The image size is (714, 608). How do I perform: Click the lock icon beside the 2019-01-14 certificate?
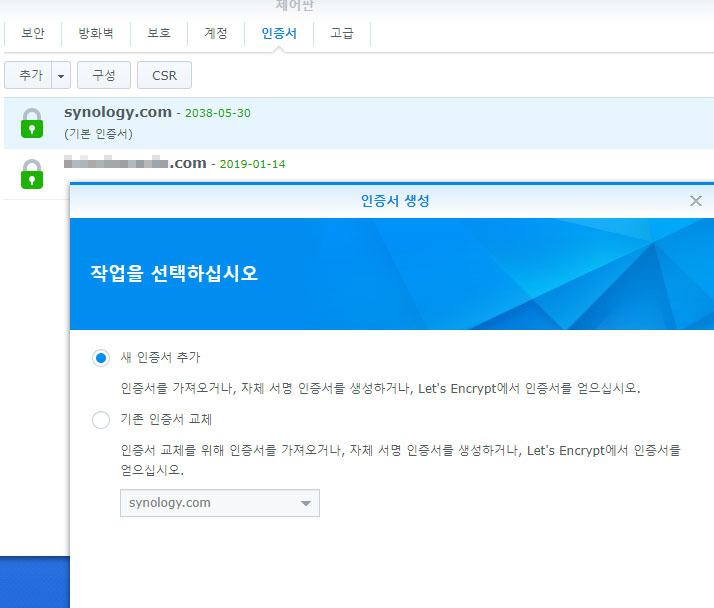click(32, 173)
